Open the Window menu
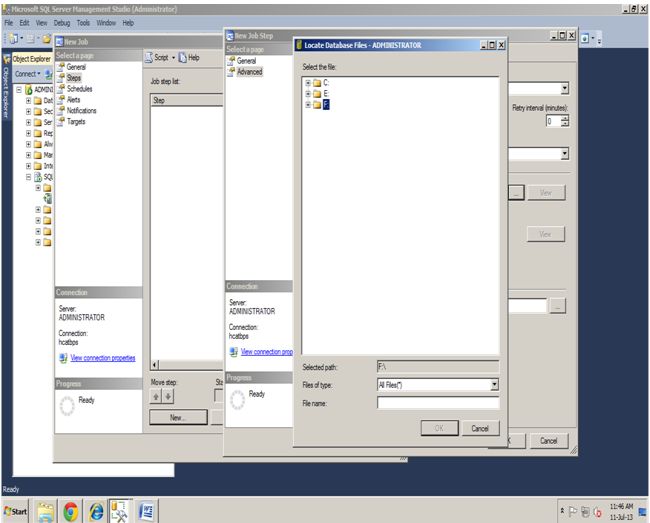Viewport: 650px width, 523px height. pos(106,23)
